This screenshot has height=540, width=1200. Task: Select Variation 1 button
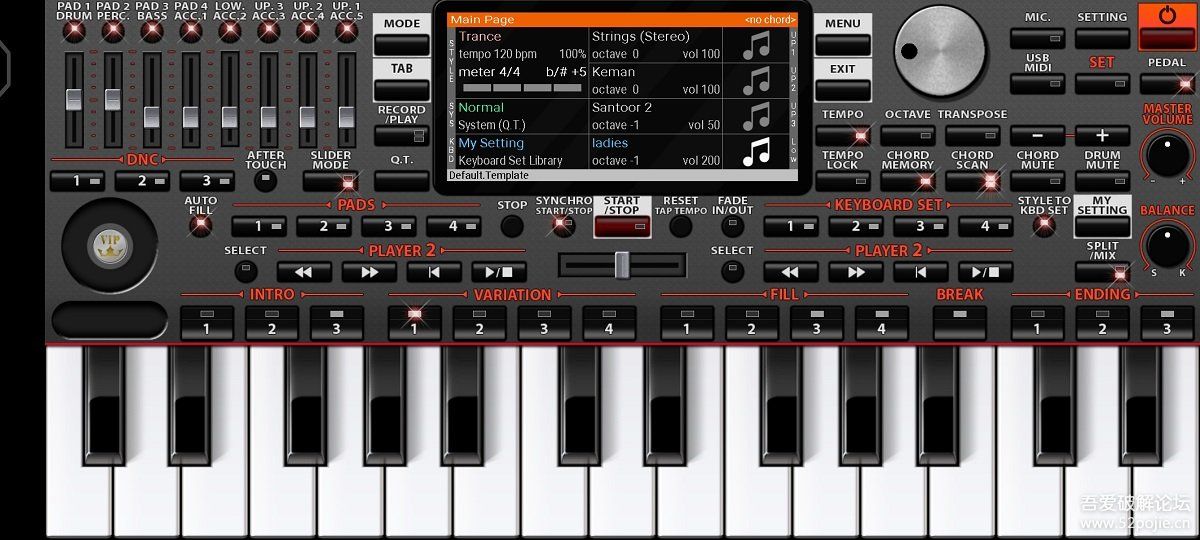(x=414, y=322)
